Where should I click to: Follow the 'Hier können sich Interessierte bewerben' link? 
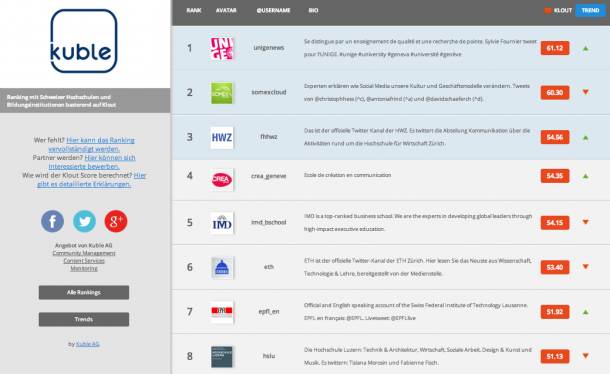(x=92, y=162)
